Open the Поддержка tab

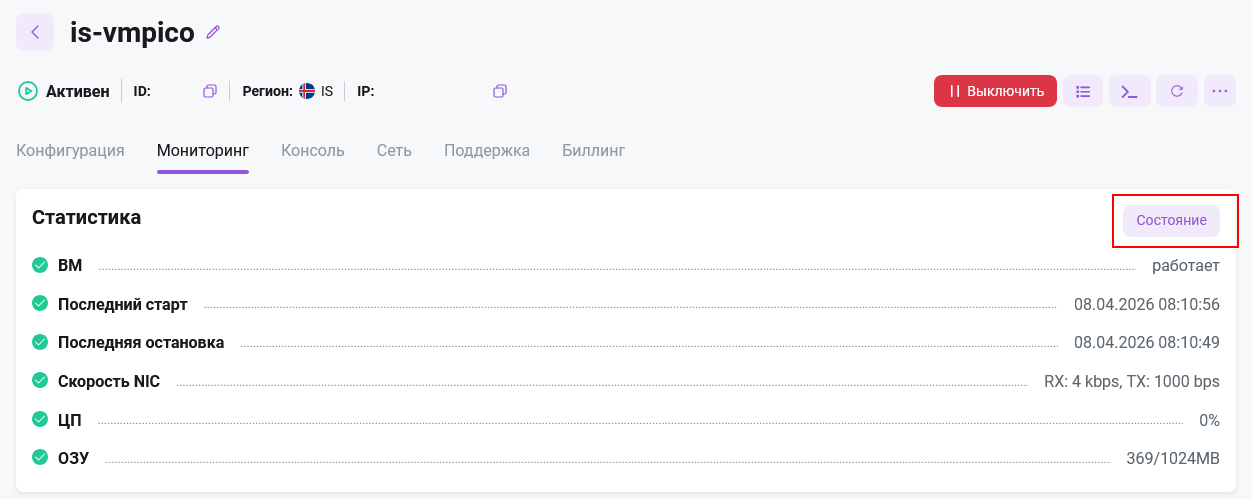point(487,151)
